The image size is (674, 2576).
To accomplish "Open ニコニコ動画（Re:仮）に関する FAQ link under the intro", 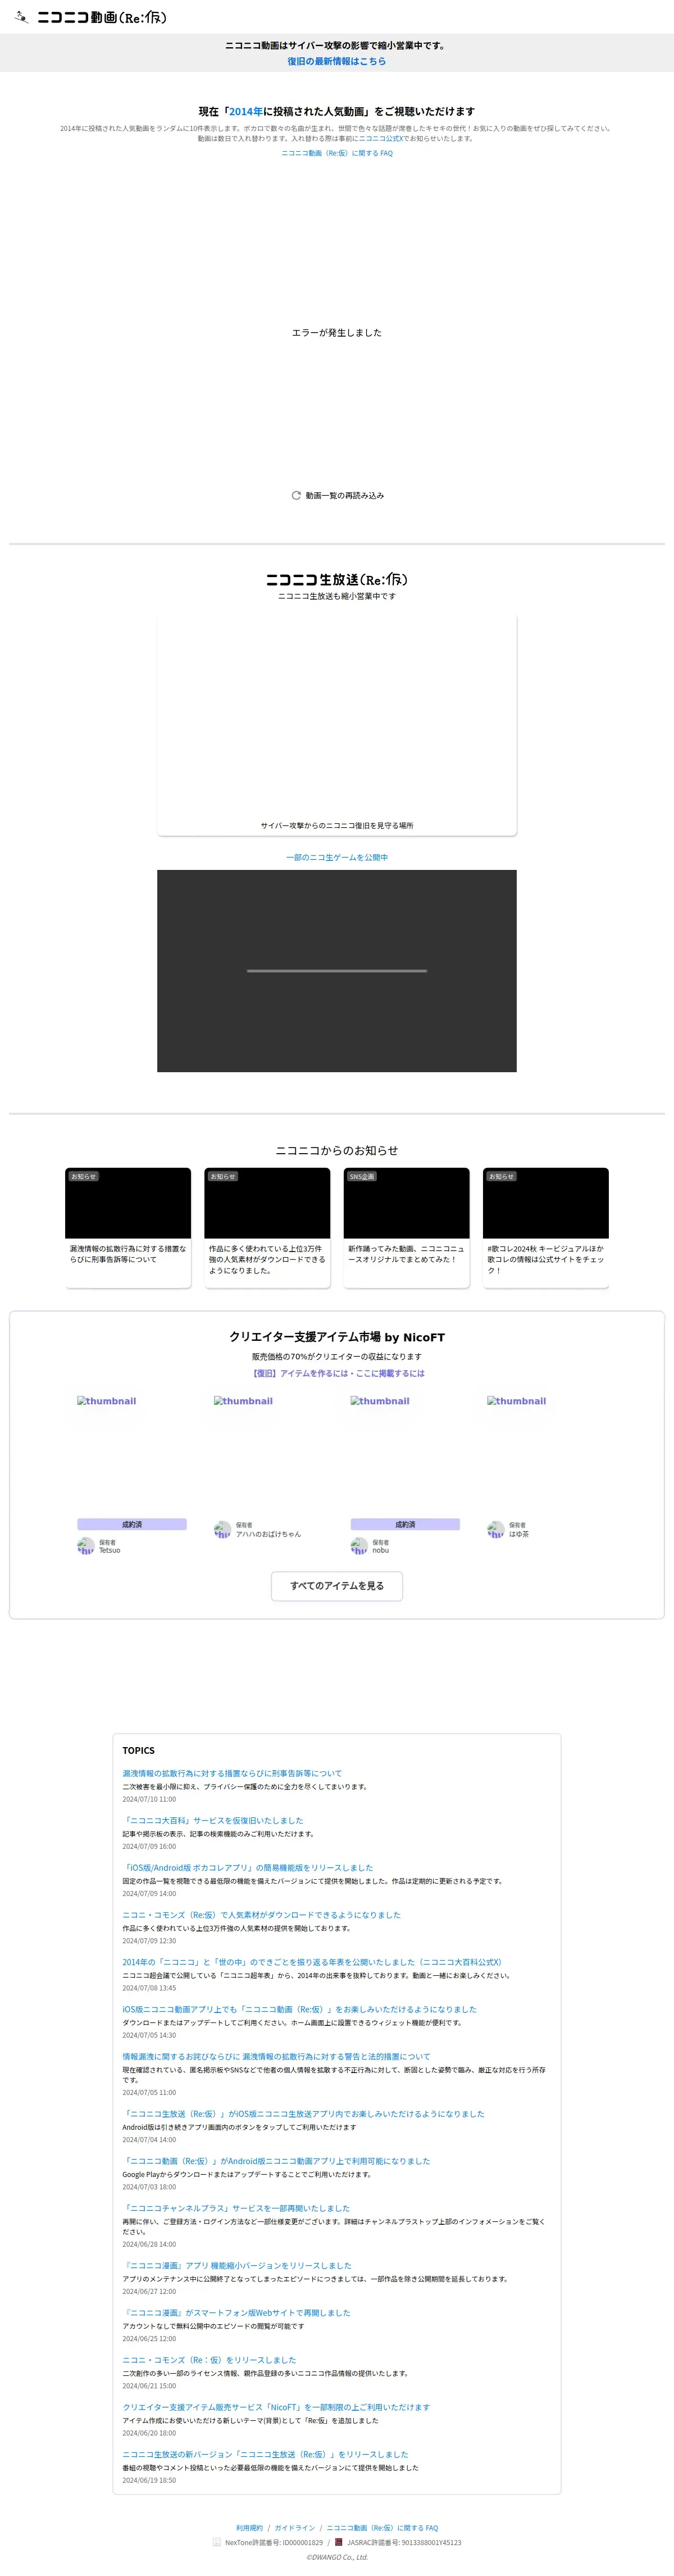I will click(x=337, y=153).
